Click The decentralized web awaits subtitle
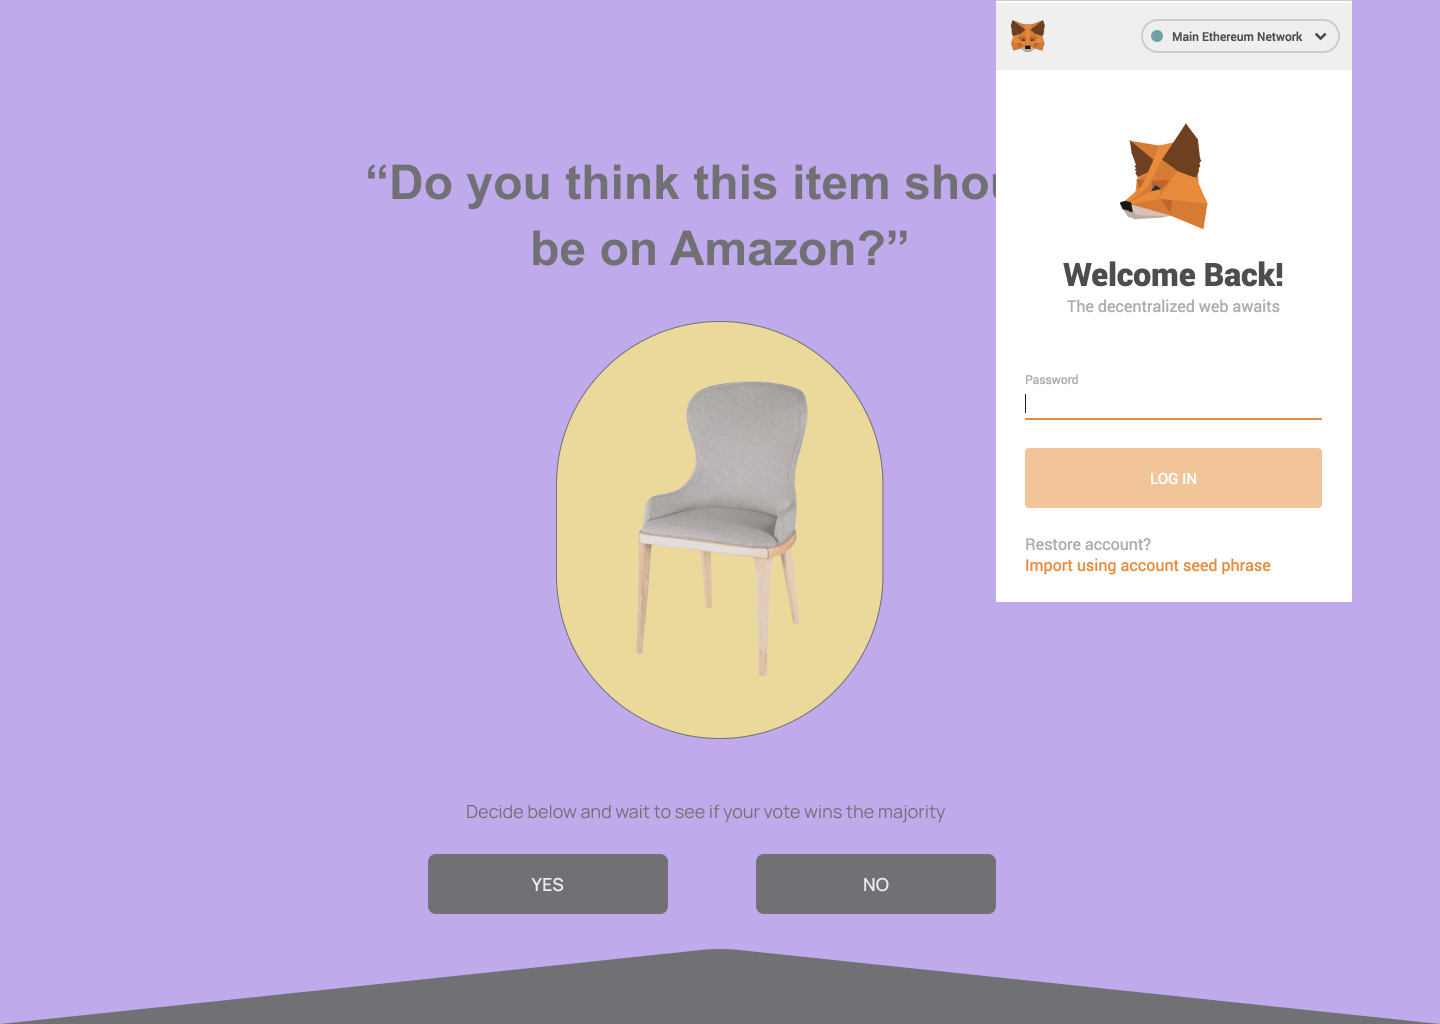1440x1024 pixels. (1173, 306)
